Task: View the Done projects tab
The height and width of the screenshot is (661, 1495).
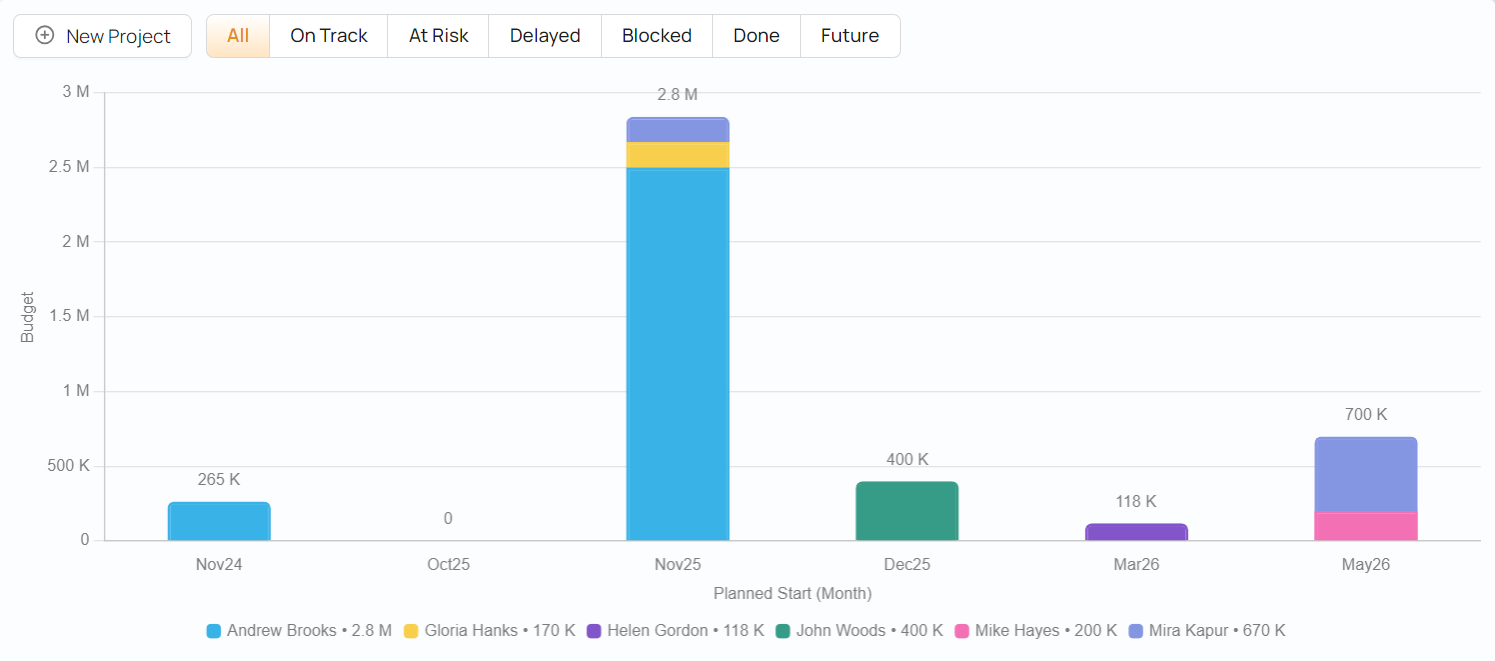Action: (756, 36)
